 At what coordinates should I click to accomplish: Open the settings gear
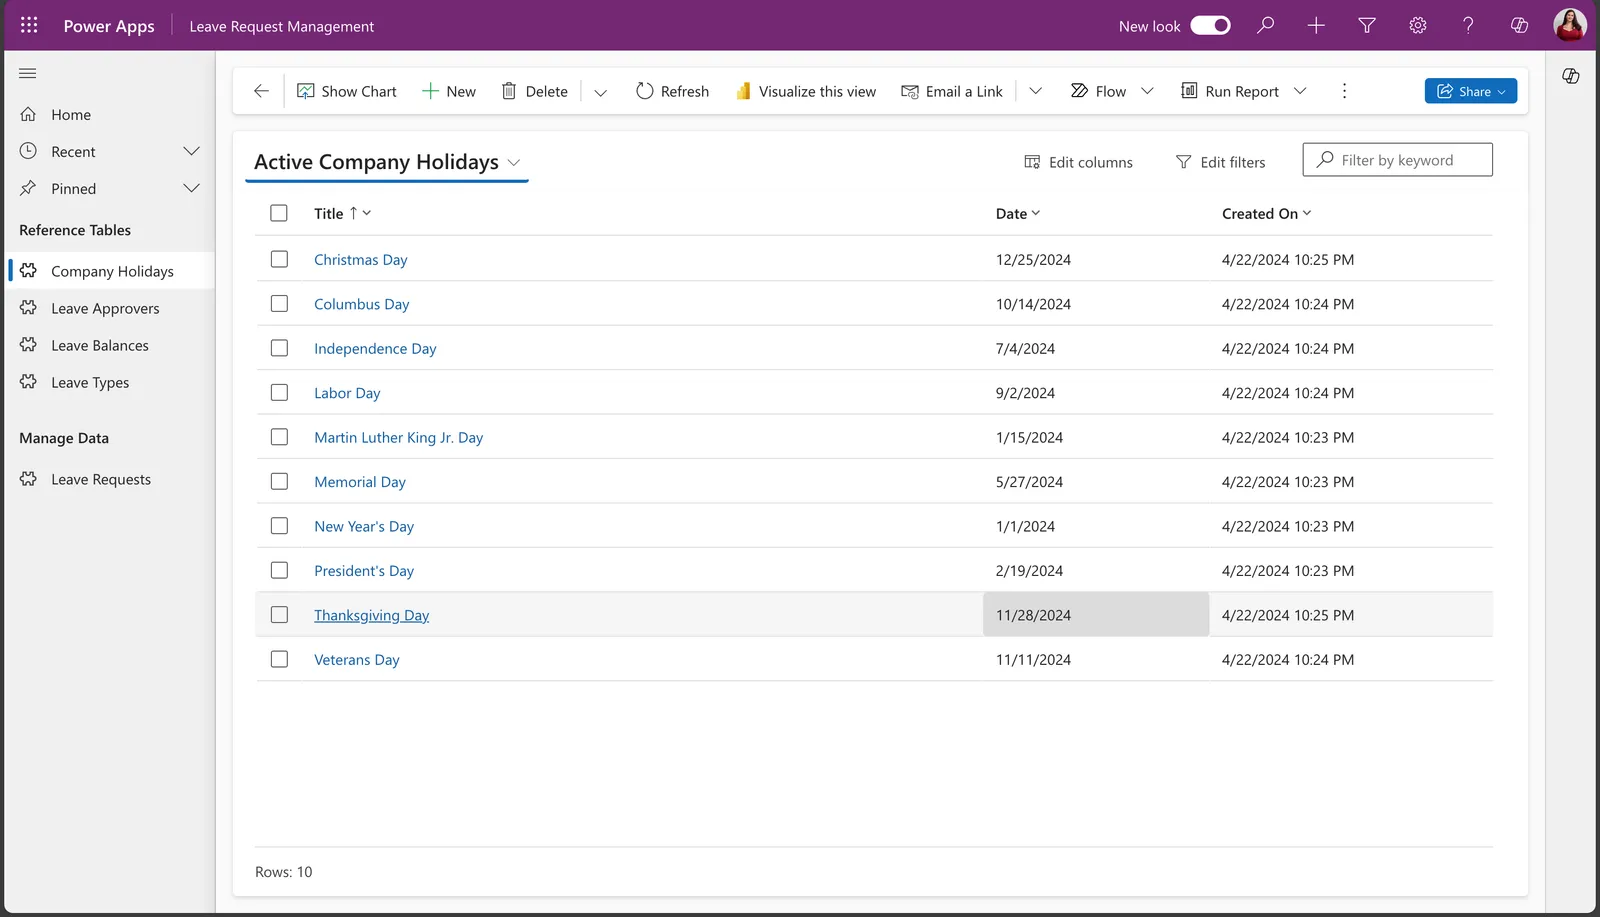pyautogui.click(x=1418, y=25)
